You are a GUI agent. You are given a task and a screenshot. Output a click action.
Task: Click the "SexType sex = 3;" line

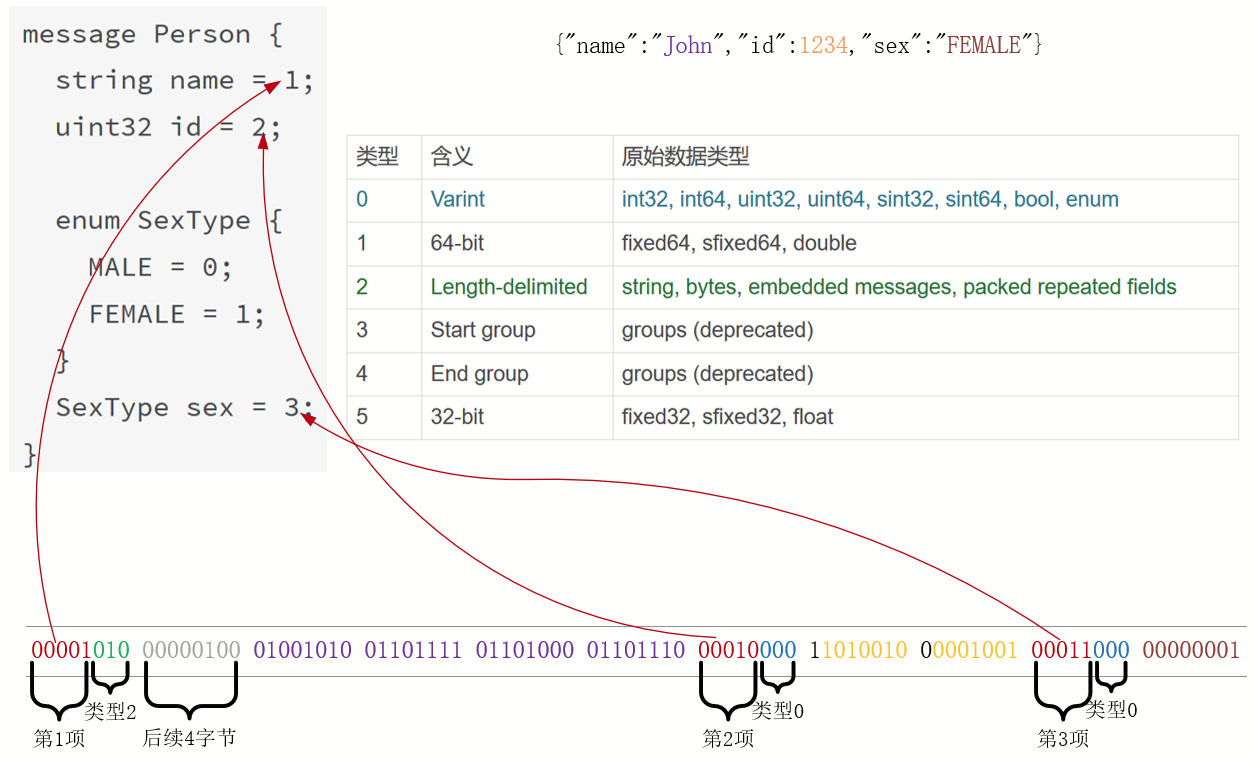(184, 408)
